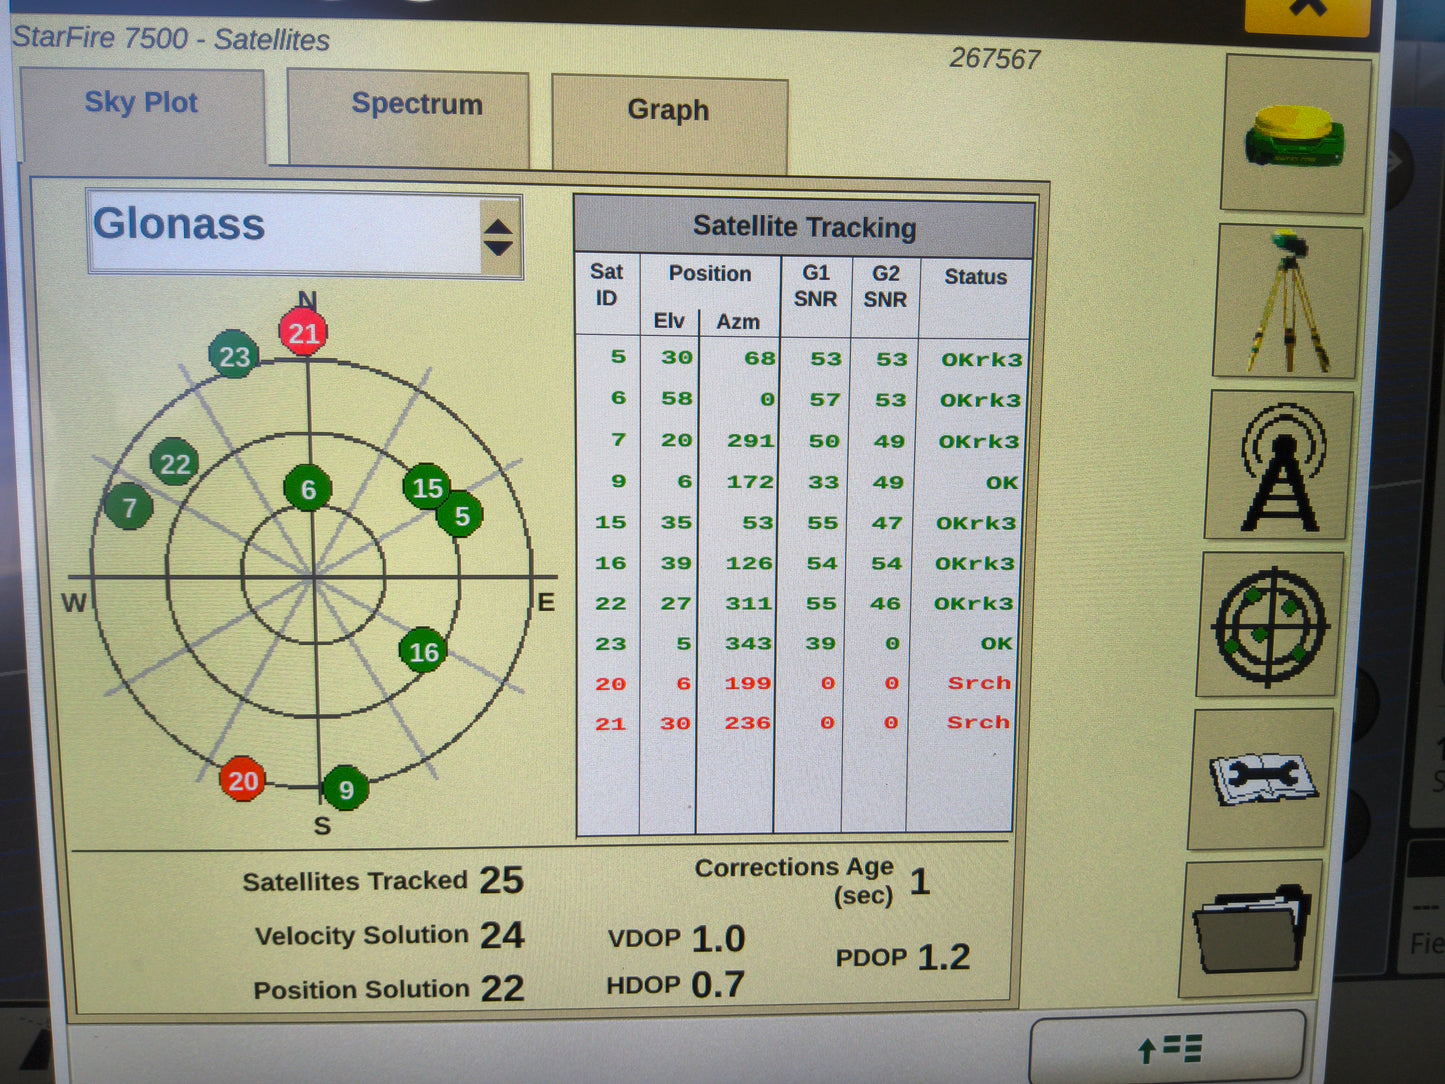Select satellite ID 16 in the tracking table
Screen dimensions: 1445x1084
611,563
